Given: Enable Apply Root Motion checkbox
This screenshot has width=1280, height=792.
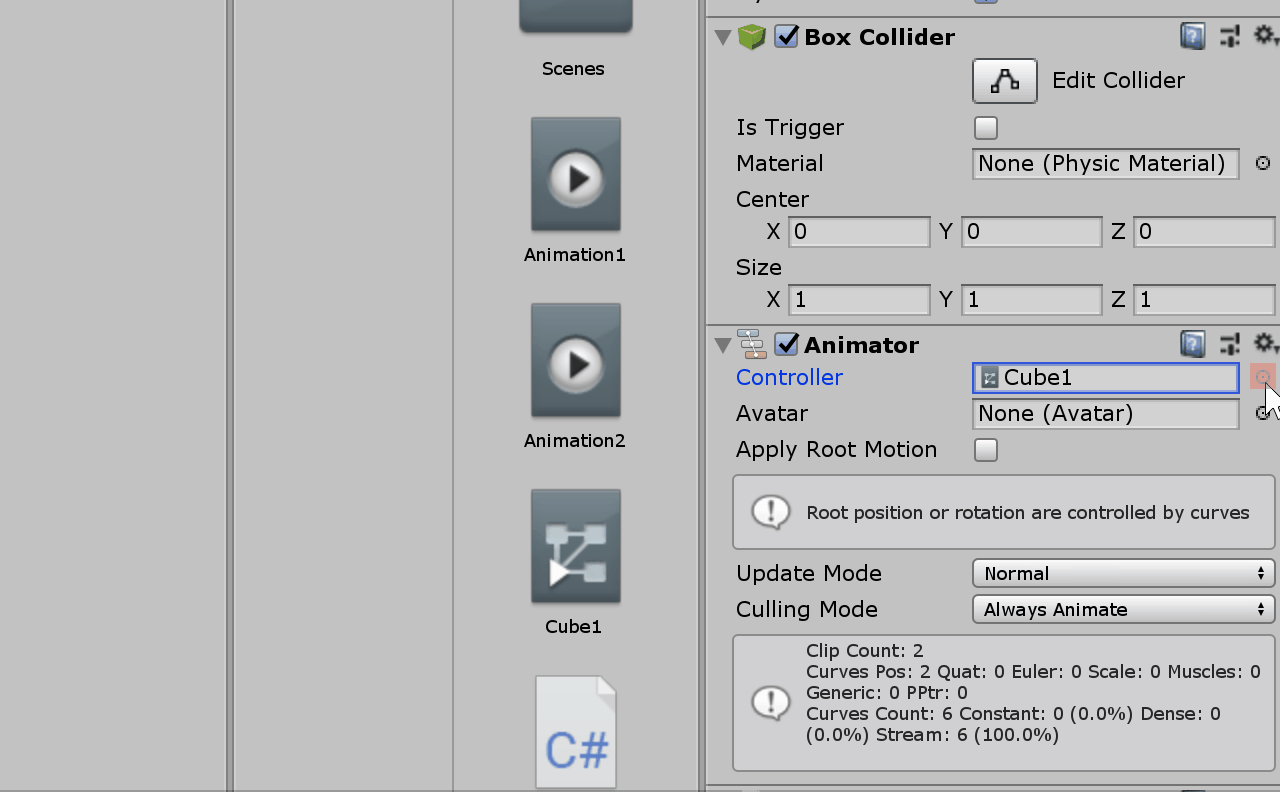Looking at the screenshot, I should click(x=986, y=450).
